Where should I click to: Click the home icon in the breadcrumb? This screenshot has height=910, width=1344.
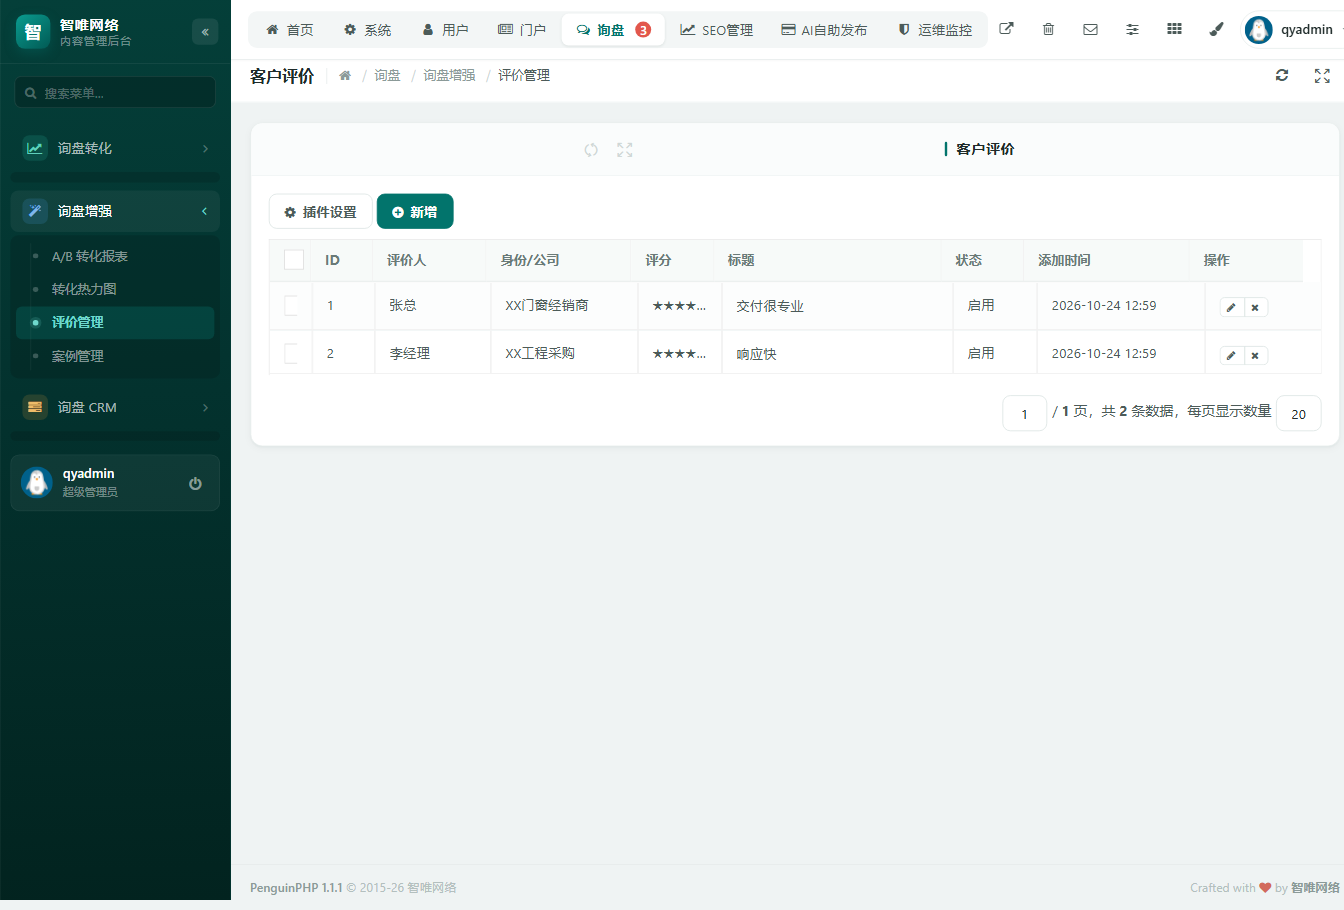pos(345,75)
